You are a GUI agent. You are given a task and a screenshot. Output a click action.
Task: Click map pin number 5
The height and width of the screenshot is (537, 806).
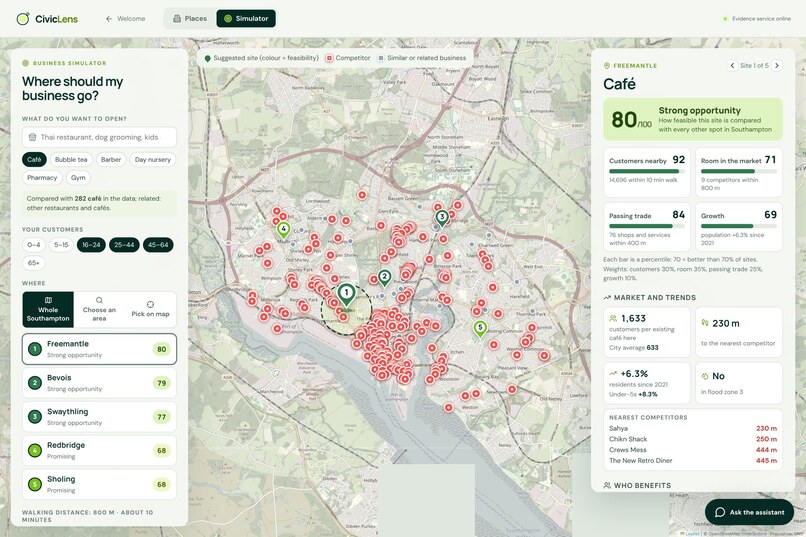(480, 329)
